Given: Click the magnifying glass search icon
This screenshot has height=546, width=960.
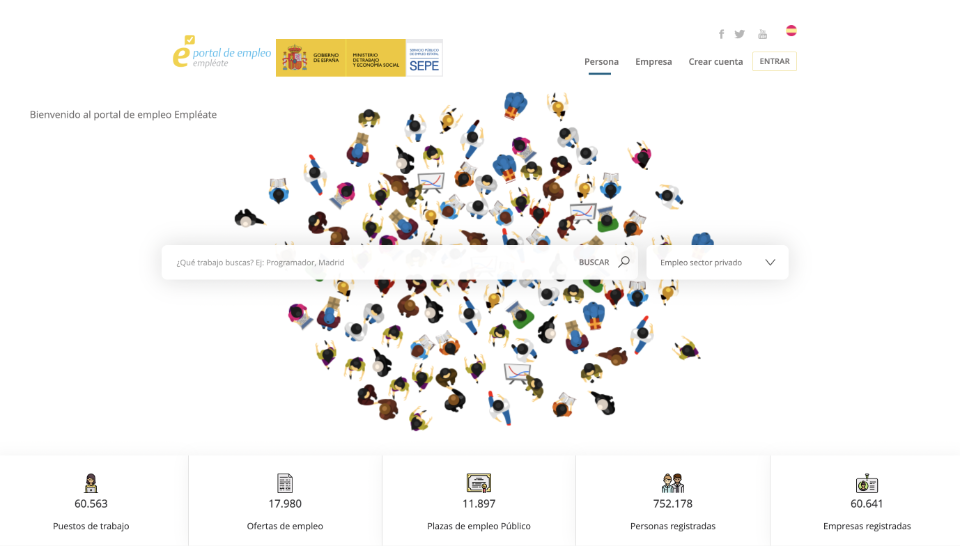Looking at the screenshot, I should coord(624,262).
